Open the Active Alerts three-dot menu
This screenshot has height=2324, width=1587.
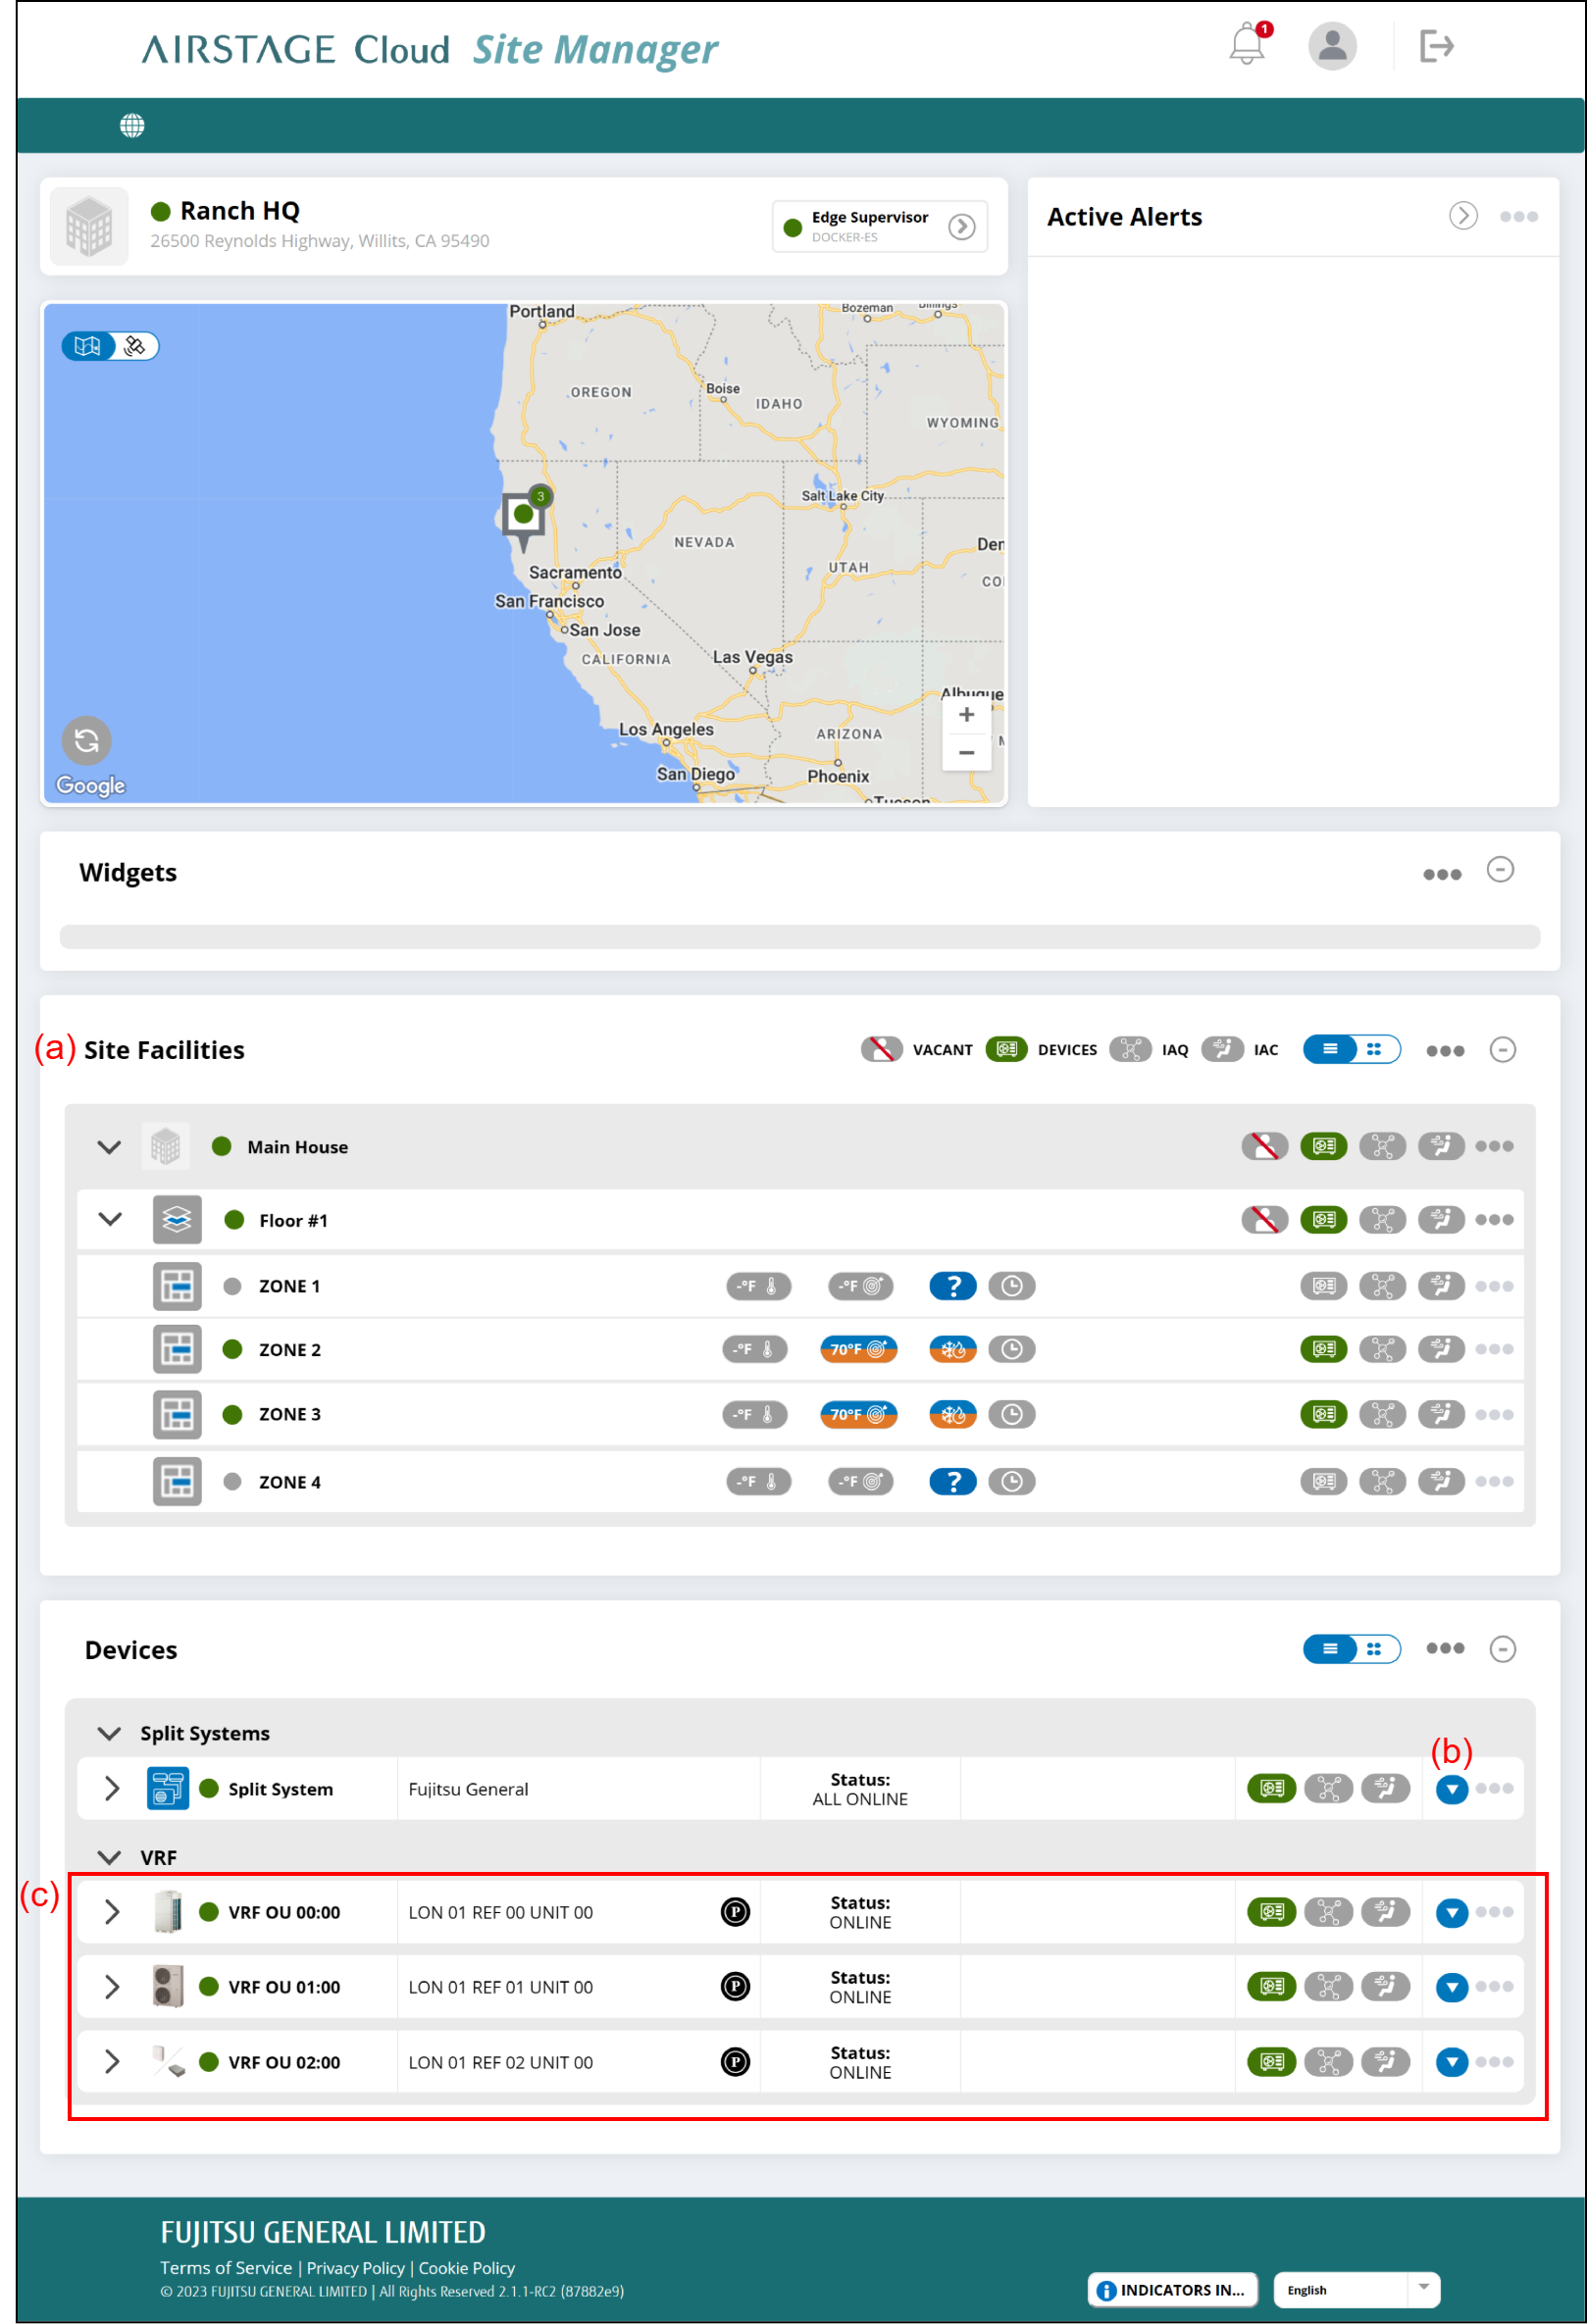tap(1518, 217)
